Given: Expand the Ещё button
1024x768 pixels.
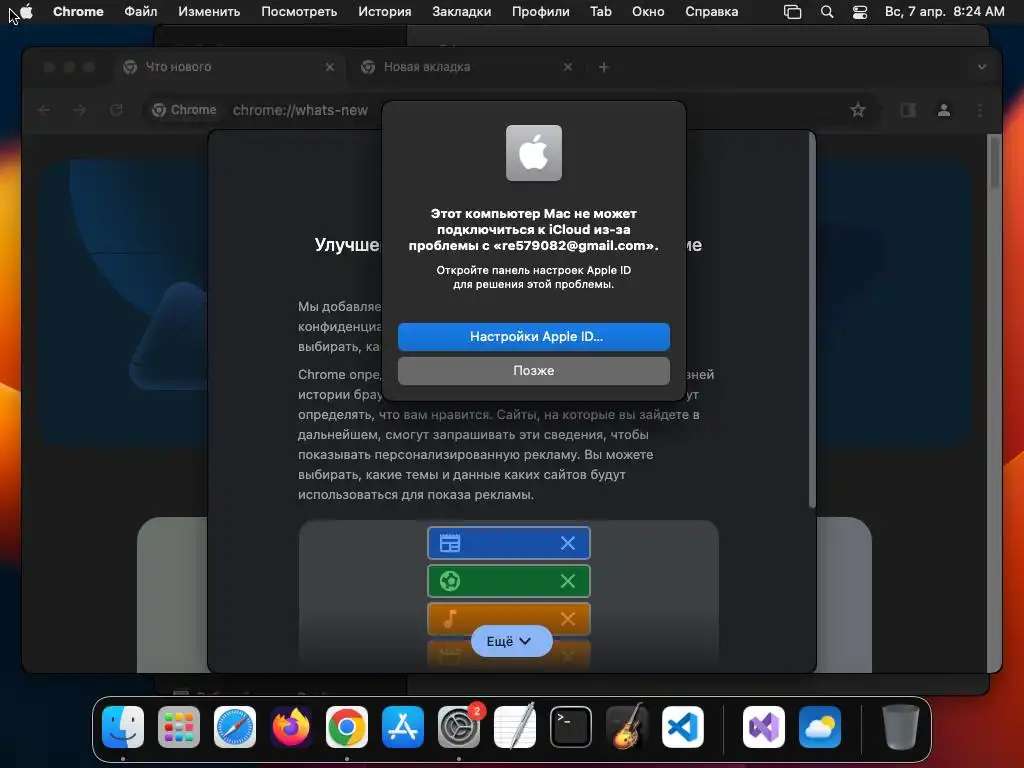Looking at the screenshot, I should point(511,641).
